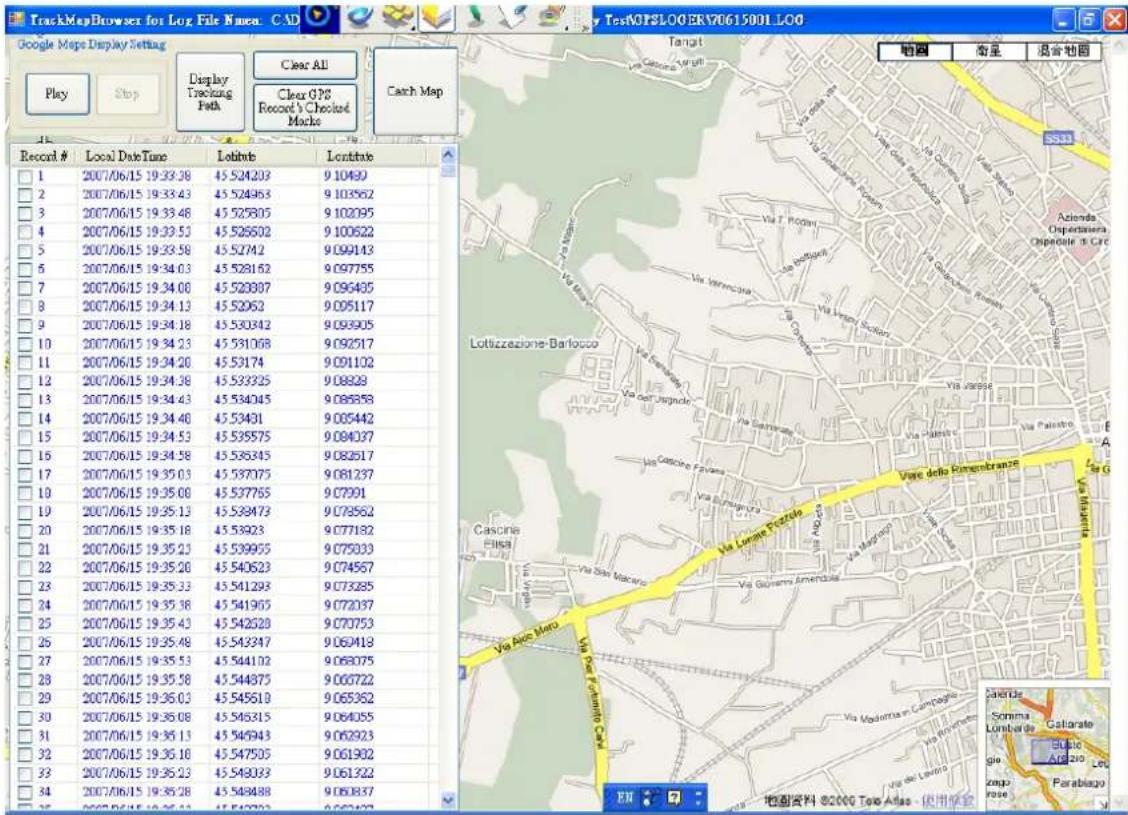The height and width of the screenshot is (815, 1128).
Task: Open the 使用條款 terms link on map
Action: pos(947,801)
